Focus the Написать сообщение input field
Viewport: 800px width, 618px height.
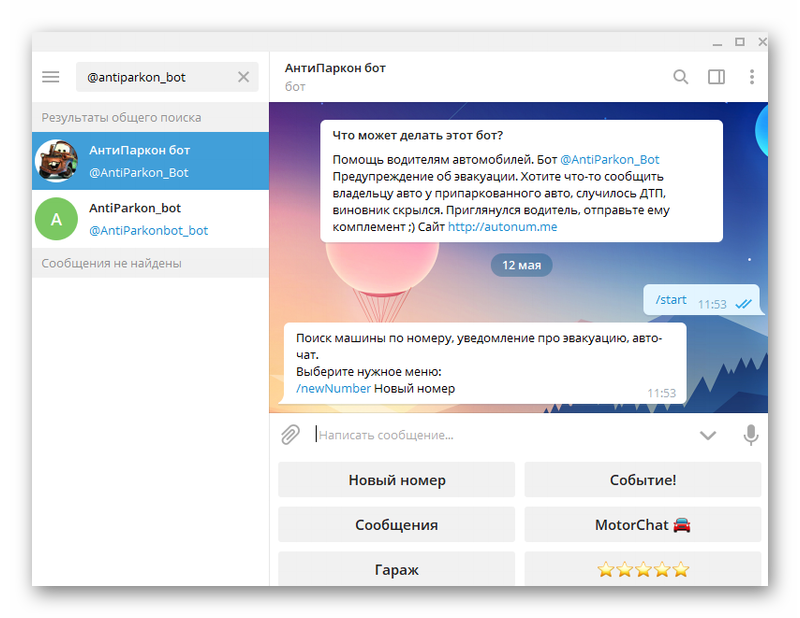(503, 435)
